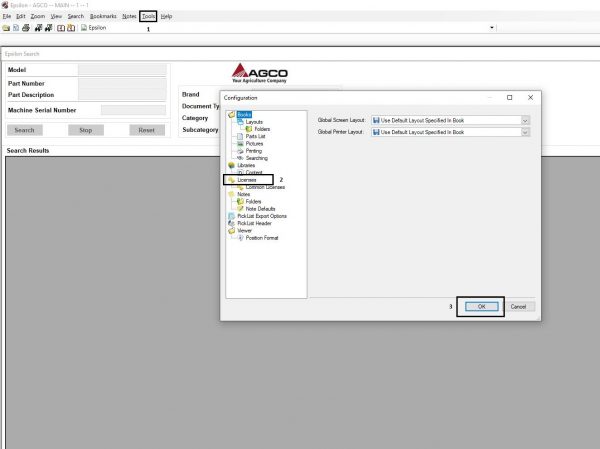Select the Epsilon document toolbar item
600x449 pixels.
click(93, 28)
